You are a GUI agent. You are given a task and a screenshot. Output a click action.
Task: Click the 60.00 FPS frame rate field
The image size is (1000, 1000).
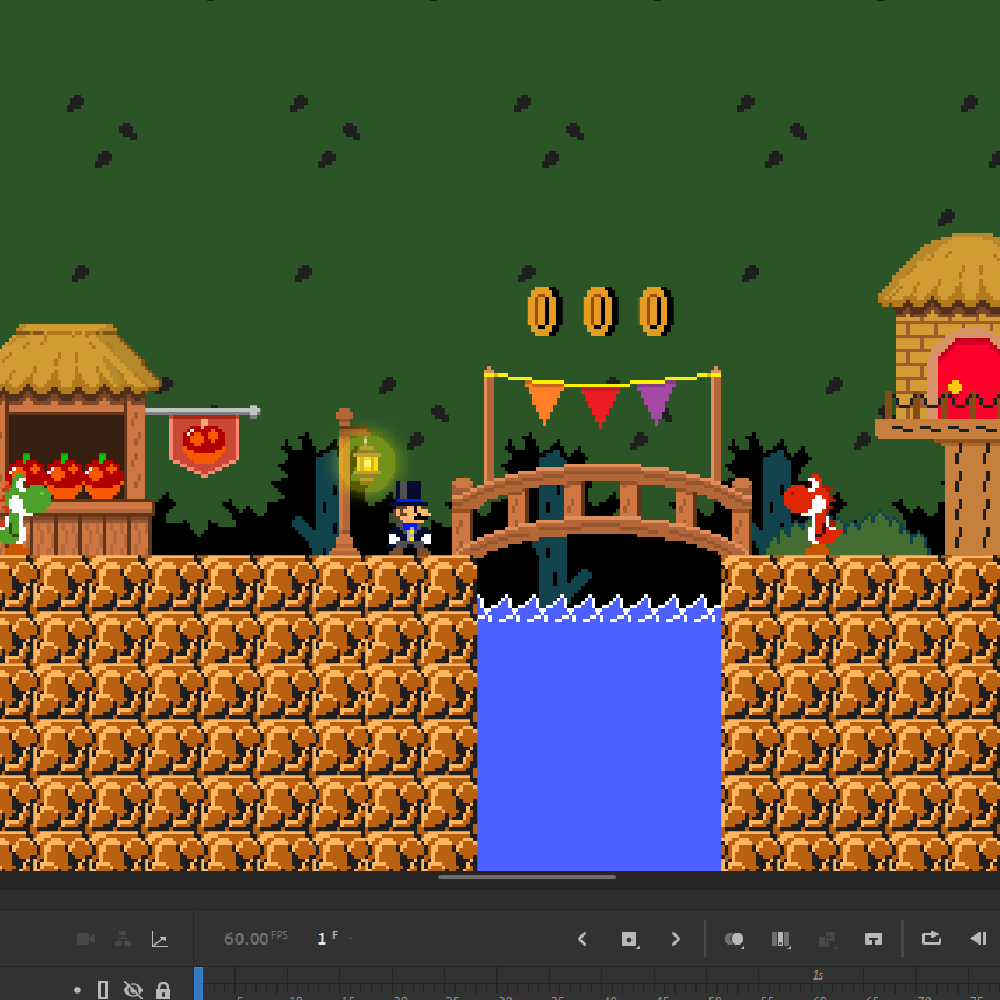point(246,939)
